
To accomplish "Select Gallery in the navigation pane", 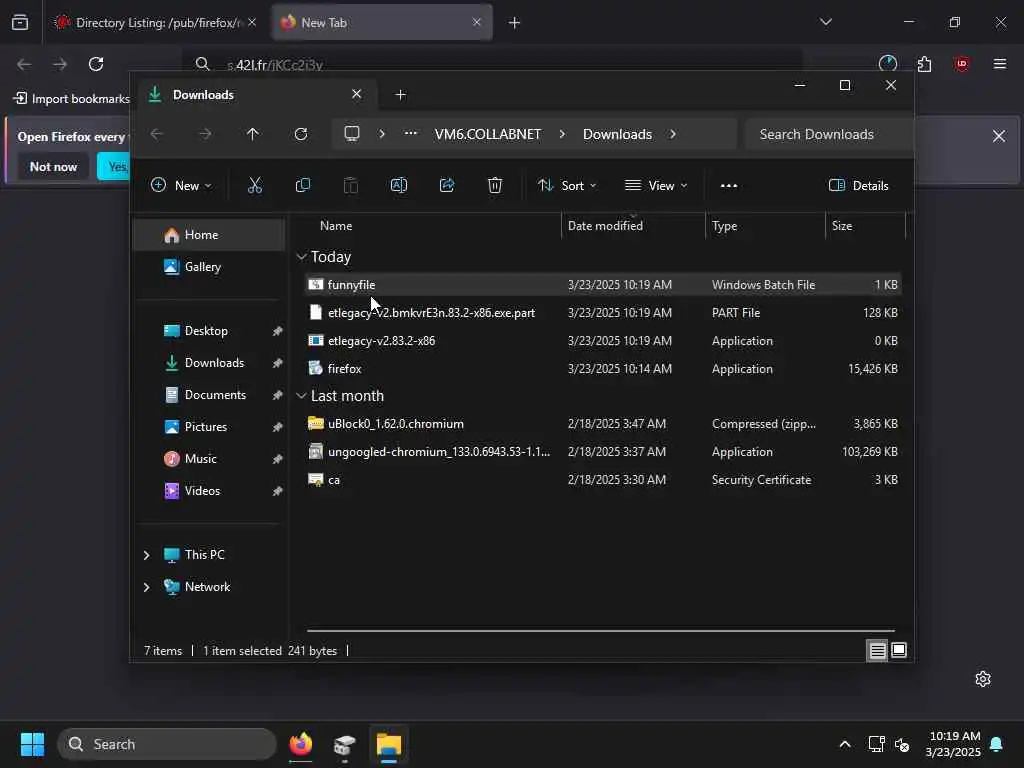I will coord(209,266).
